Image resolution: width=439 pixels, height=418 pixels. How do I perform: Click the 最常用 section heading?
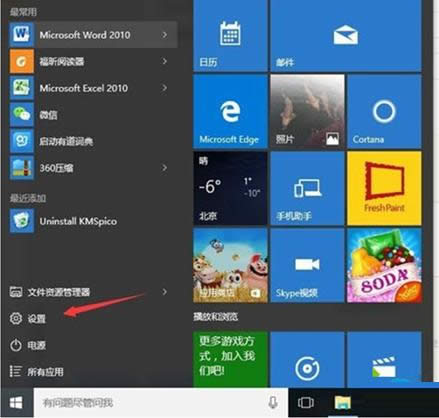(23, 13)
